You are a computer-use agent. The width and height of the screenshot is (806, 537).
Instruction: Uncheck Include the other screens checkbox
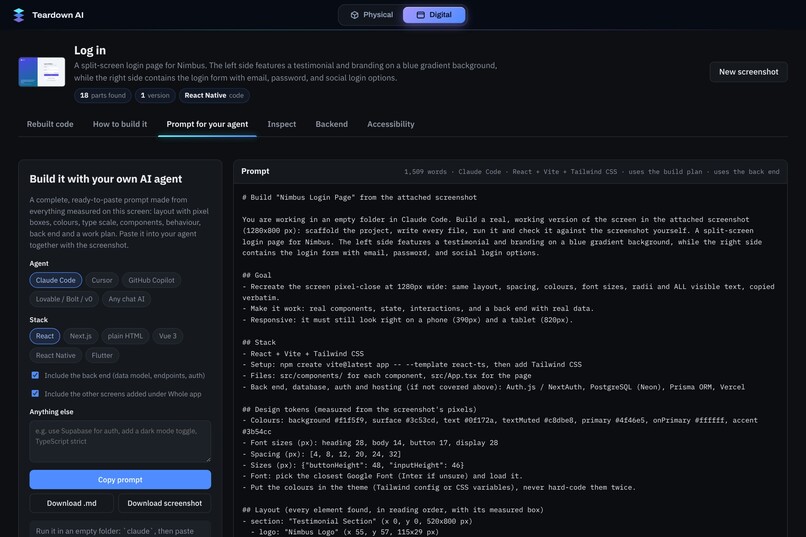tap(35, 394)
